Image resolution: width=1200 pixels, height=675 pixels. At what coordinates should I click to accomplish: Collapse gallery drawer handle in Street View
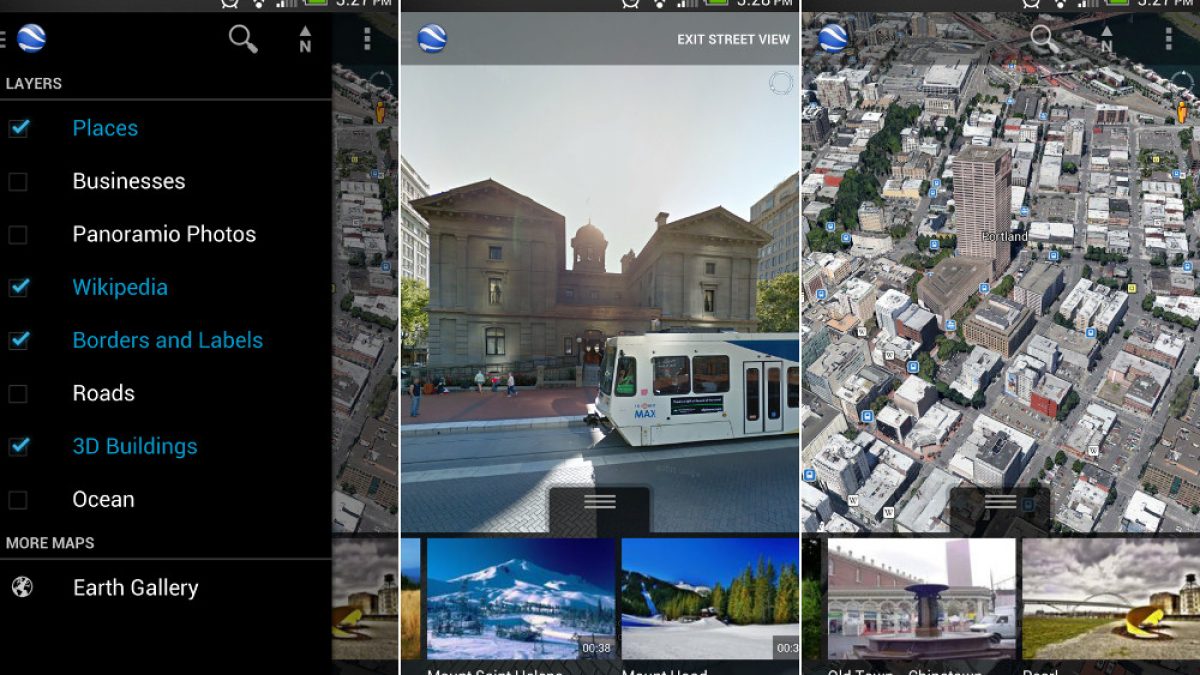(x=599, y=502)
